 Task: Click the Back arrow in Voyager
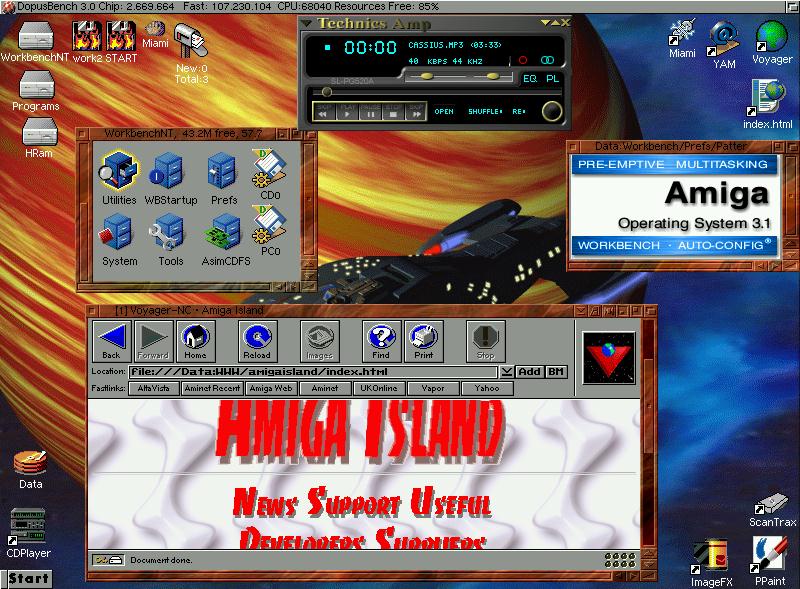click(111, 341)
